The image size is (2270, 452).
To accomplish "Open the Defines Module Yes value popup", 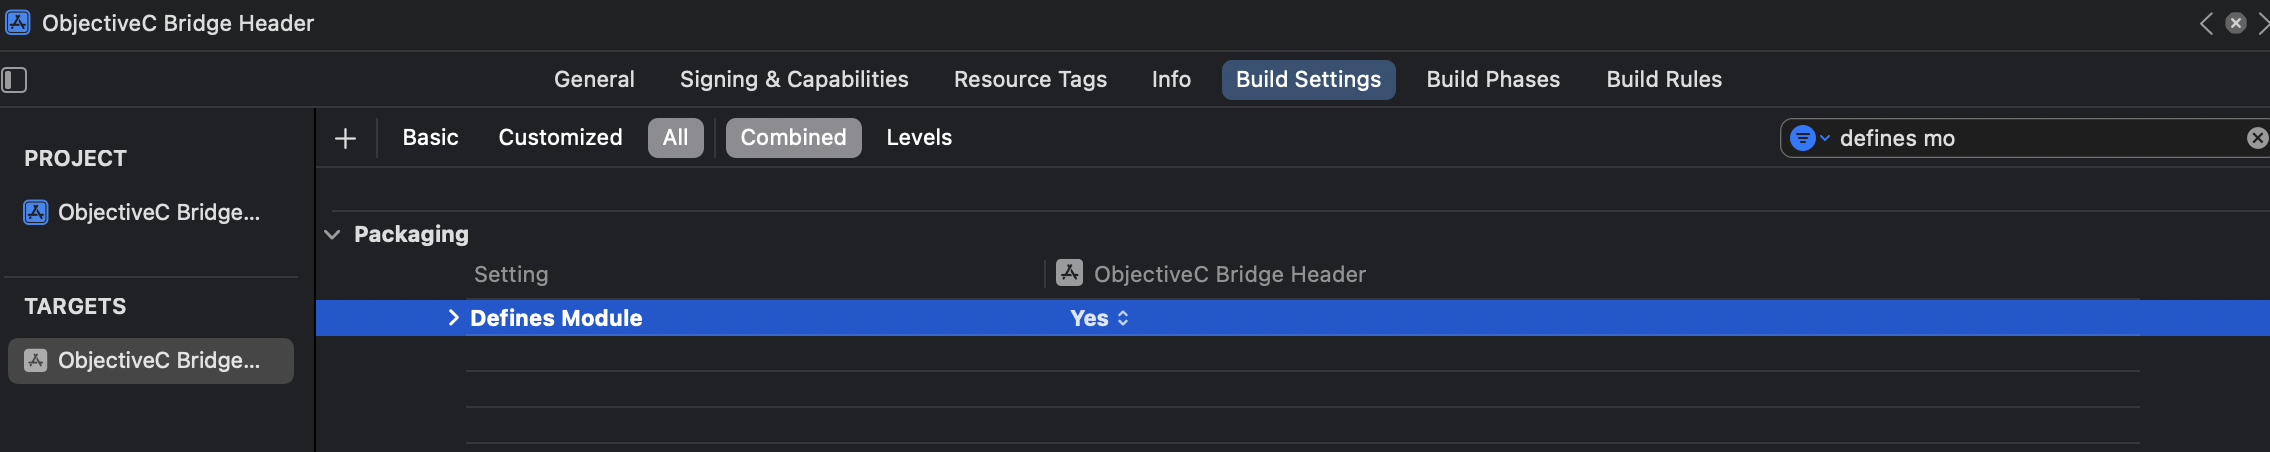I will point(1099,318).
